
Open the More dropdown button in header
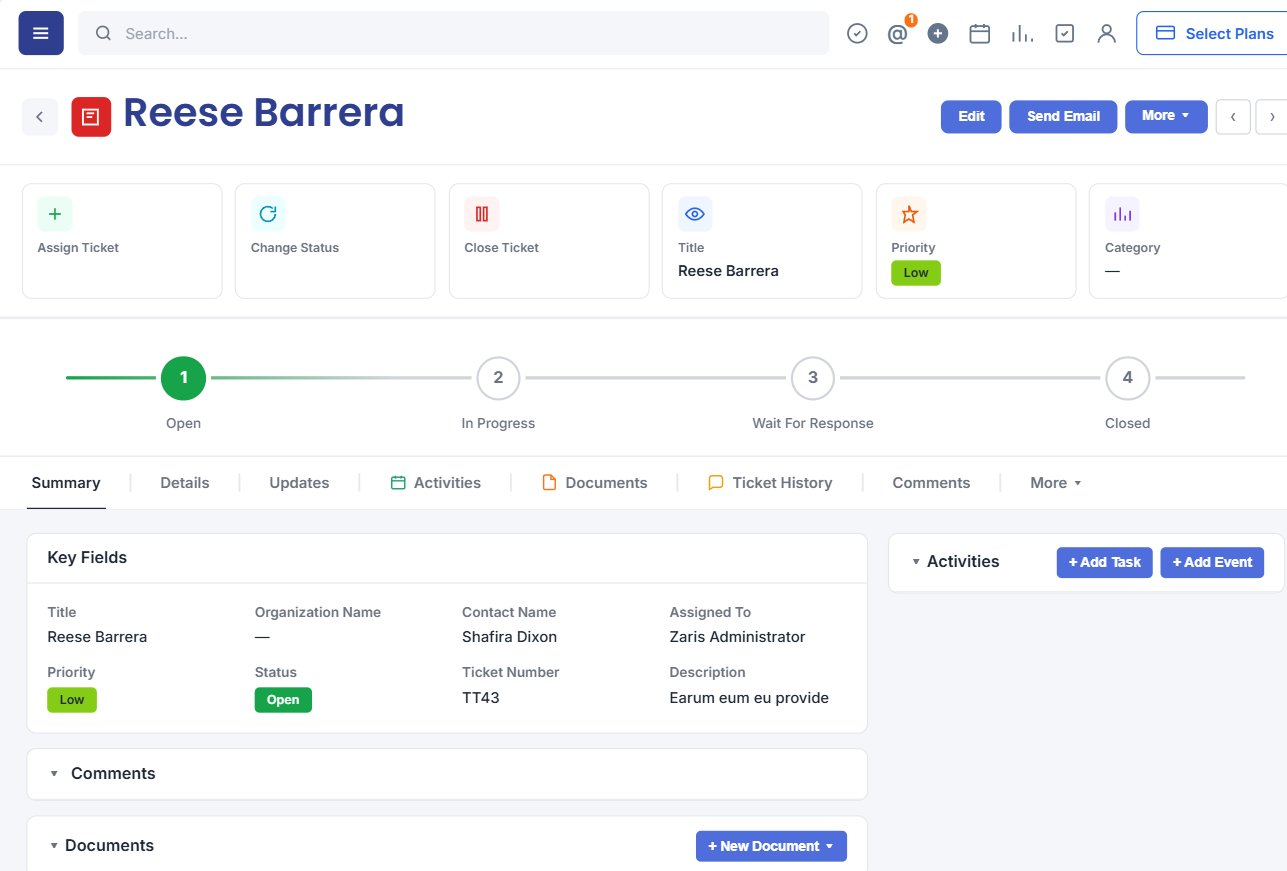[x=1166, y=116]
